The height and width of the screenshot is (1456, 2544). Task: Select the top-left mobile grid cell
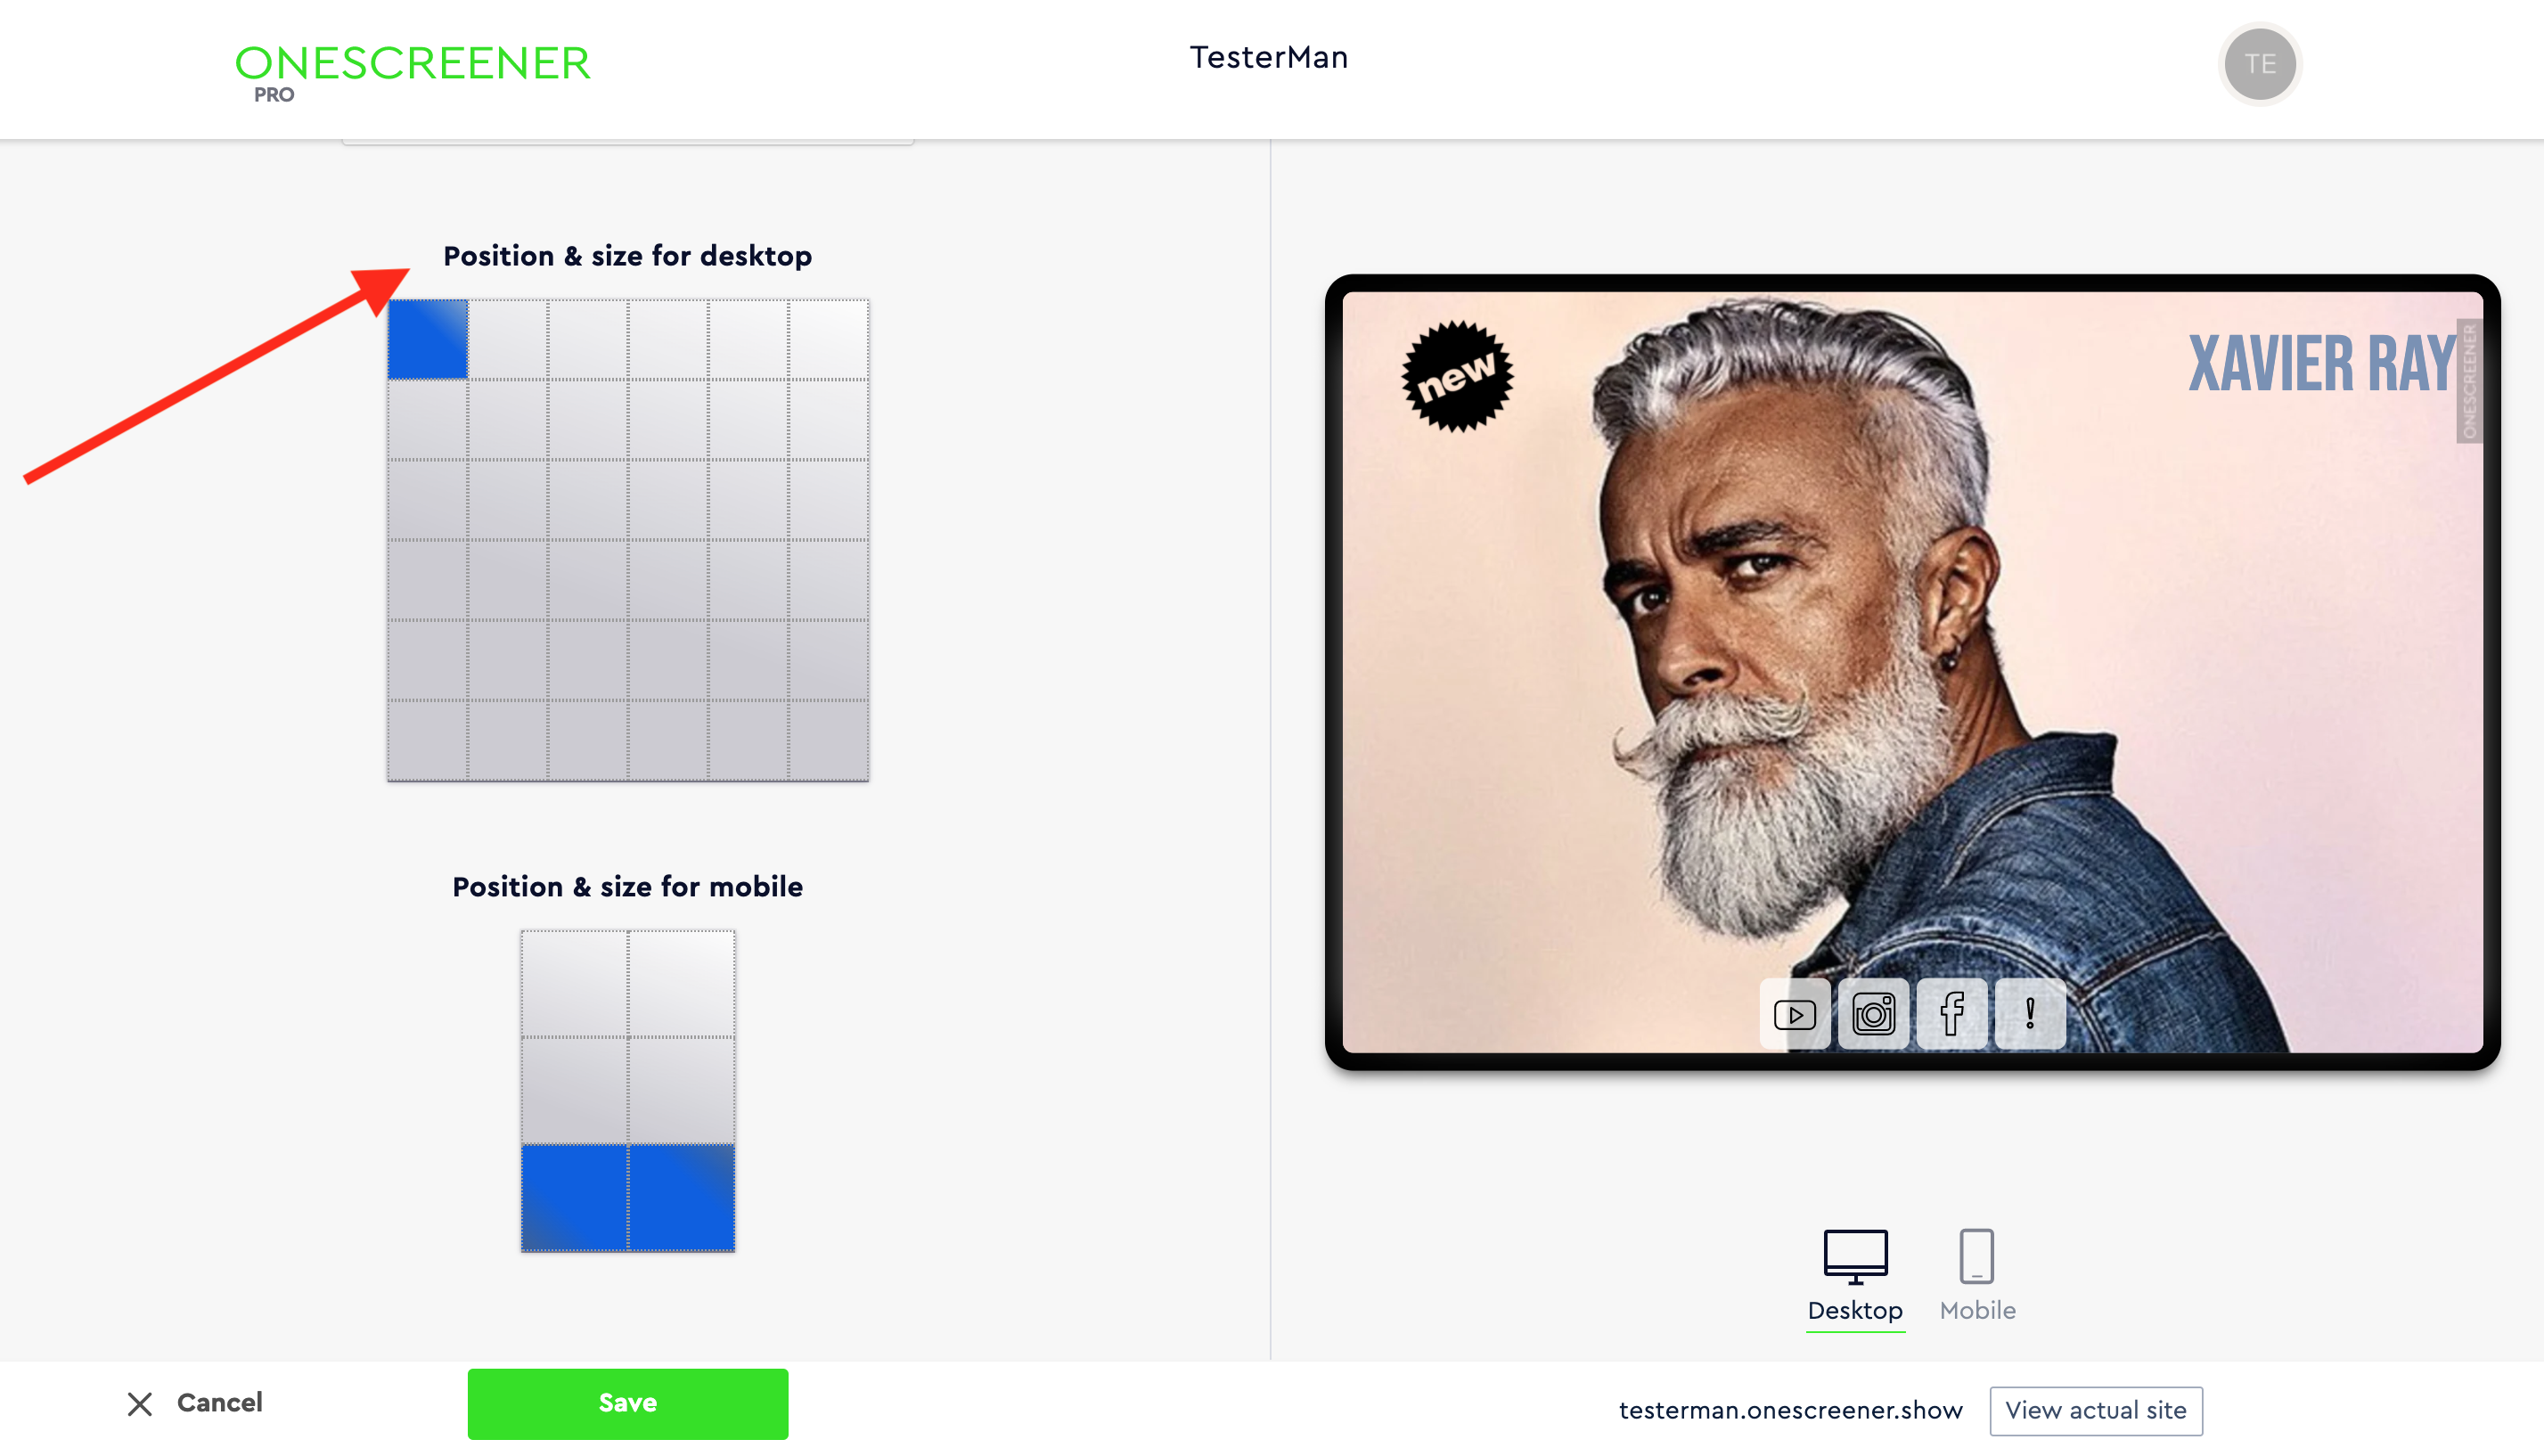[x=574, y=984]
